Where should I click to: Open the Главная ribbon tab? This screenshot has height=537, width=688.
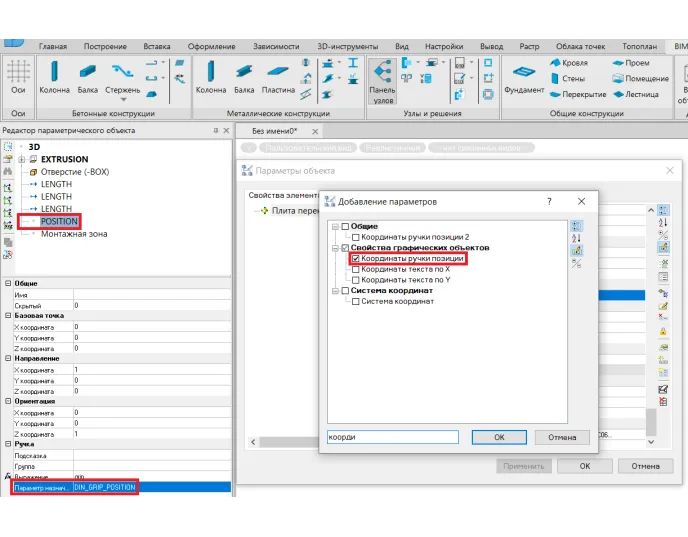click(53, 46)
